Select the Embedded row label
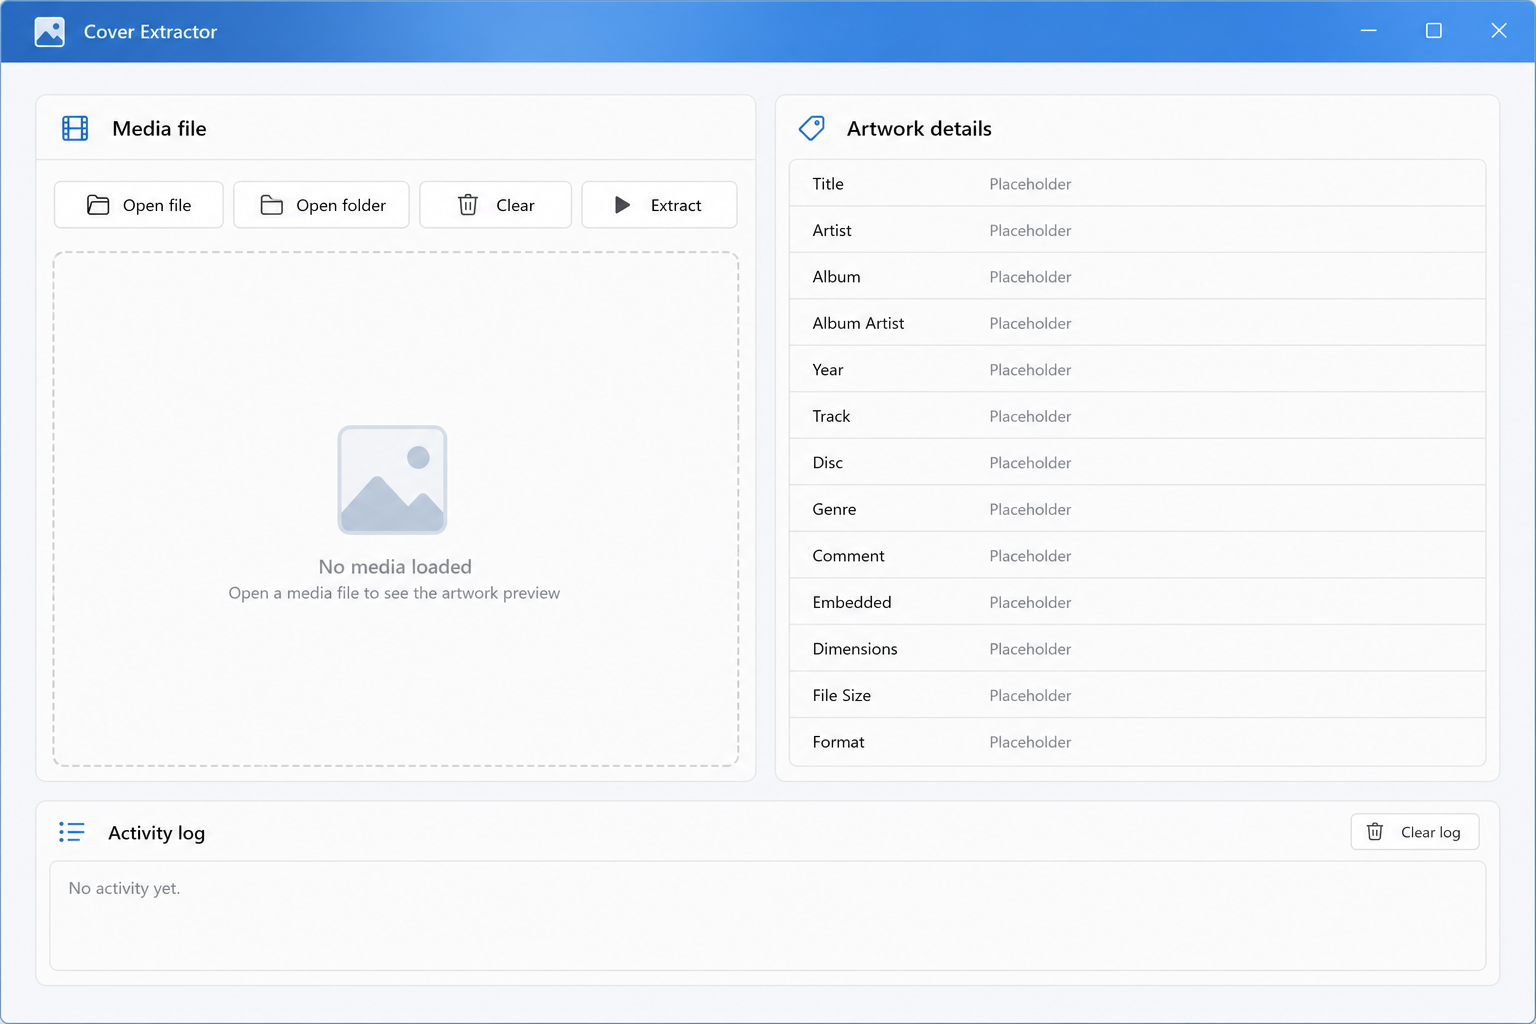This screenshot has height=1024, width=1536. tap(852, 602)
